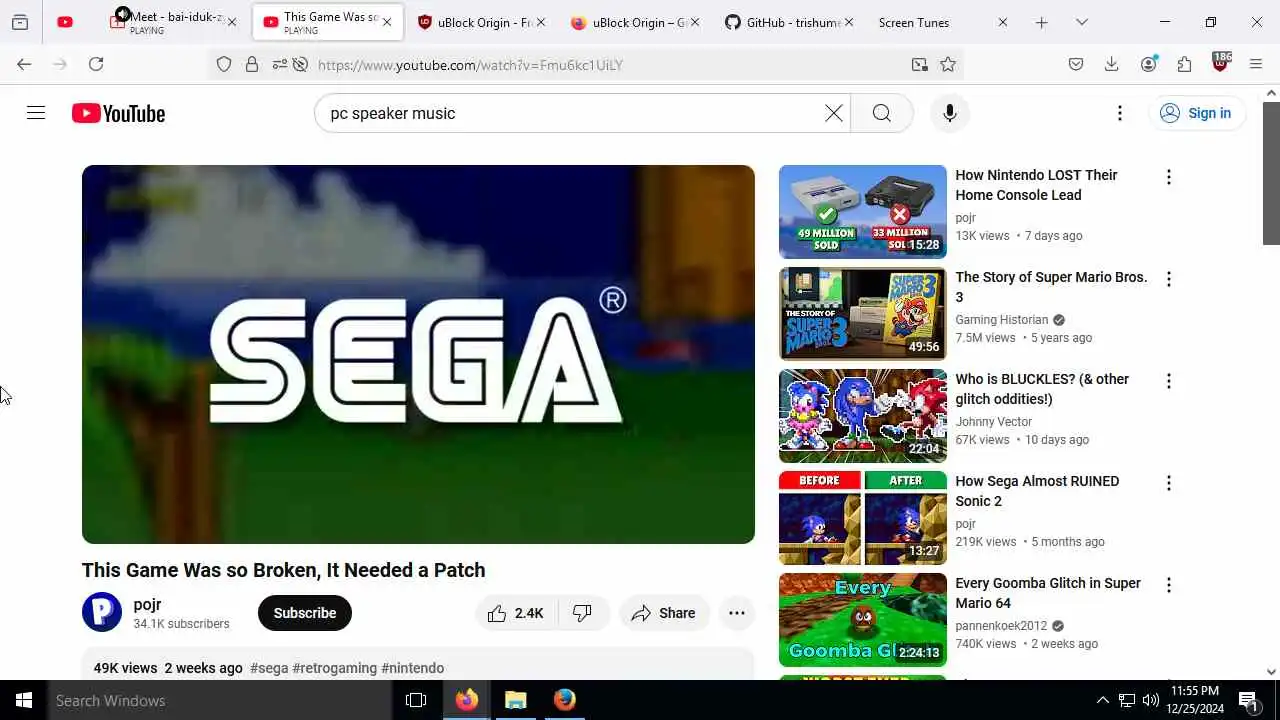Open the pojr channel avatar
The image size is (1280, 720).
tap(102, 612)
